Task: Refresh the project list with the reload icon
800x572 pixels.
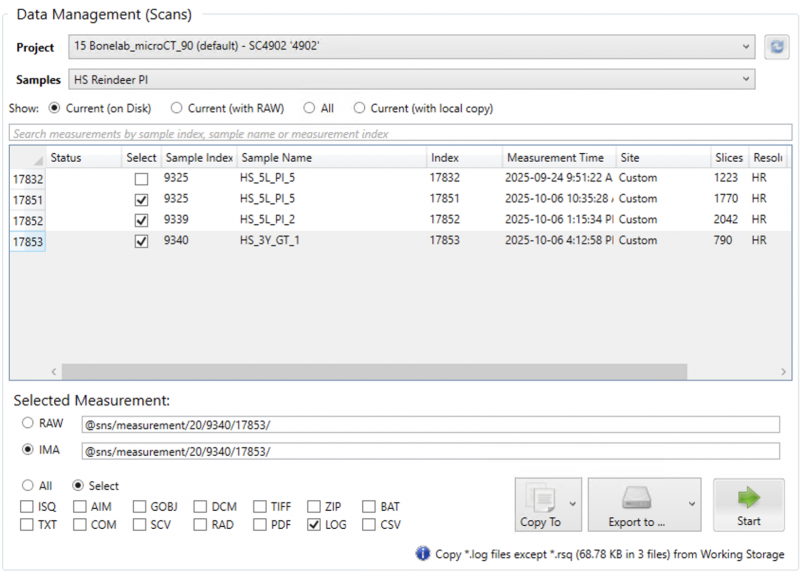Action: (x=777, y=47)
